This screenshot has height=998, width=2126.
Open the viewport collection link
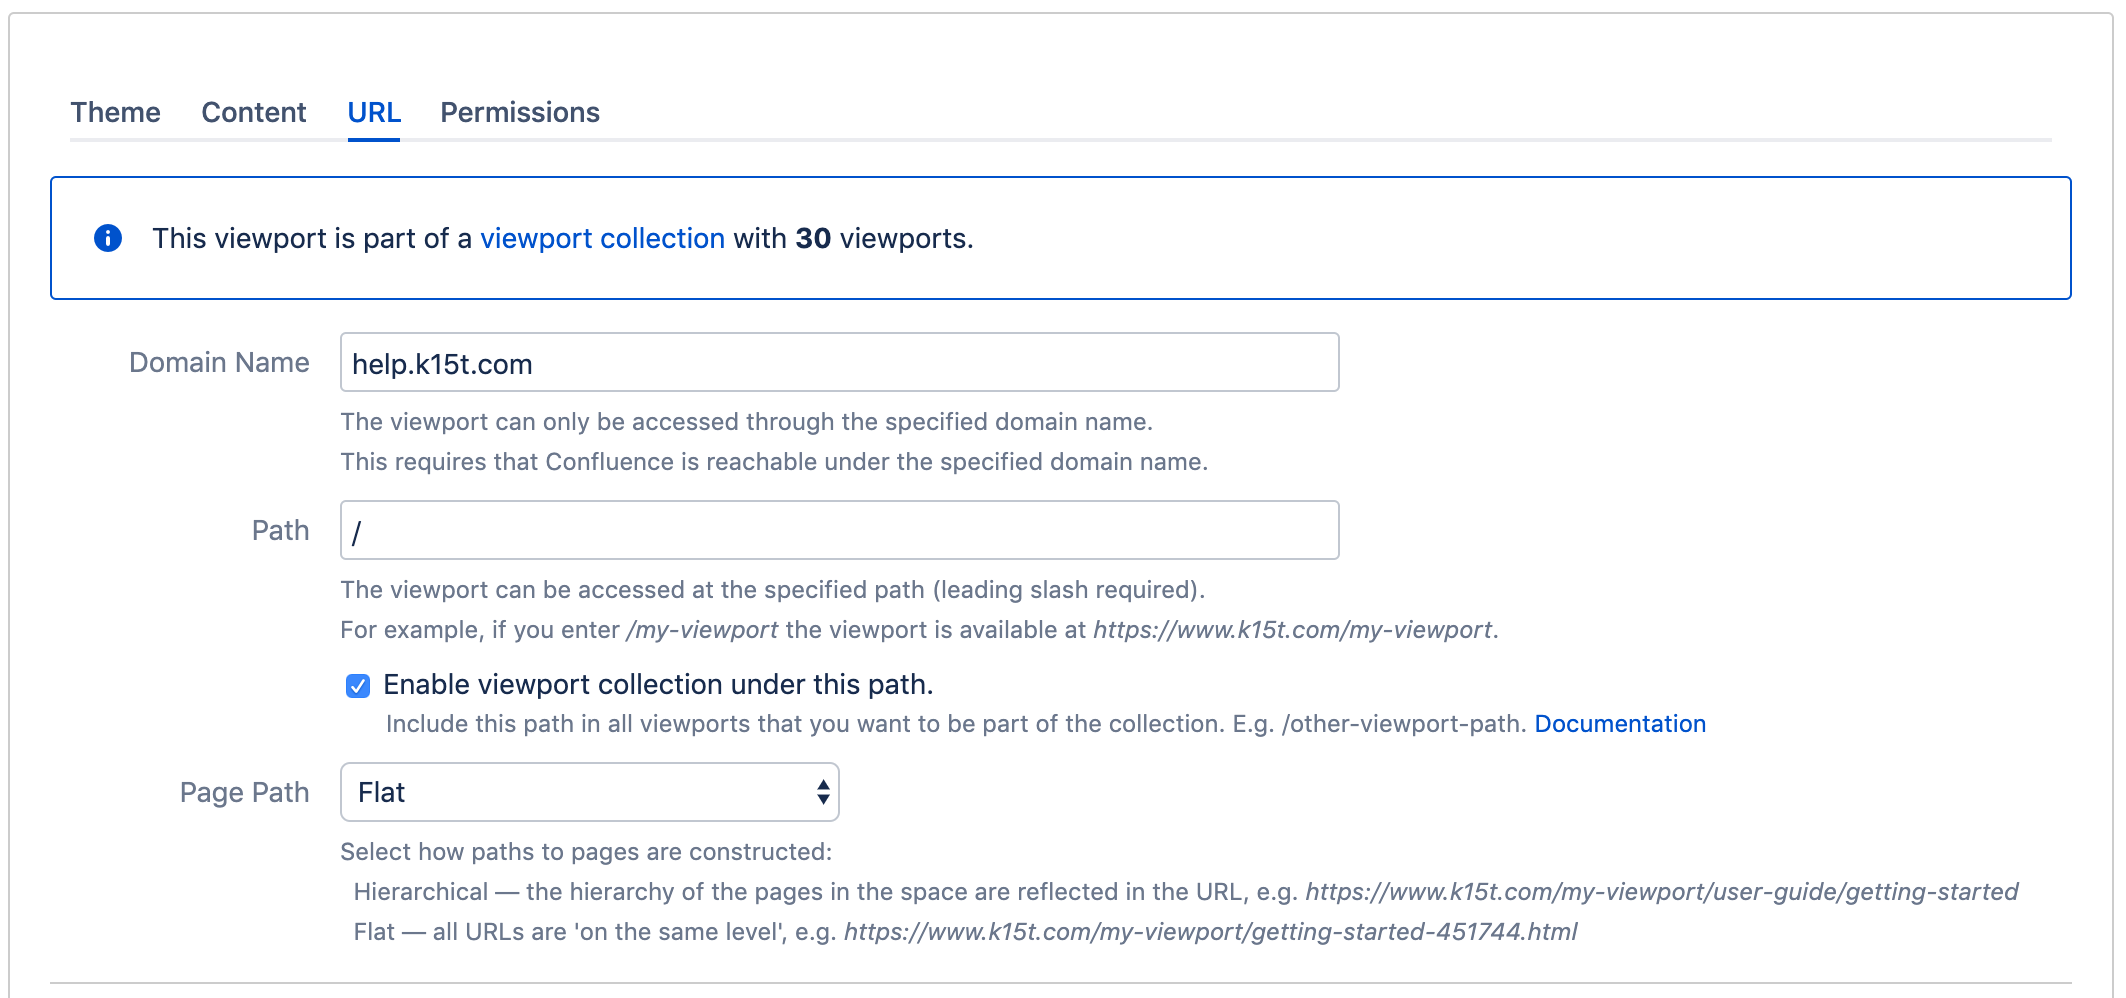tap(602, 238)
